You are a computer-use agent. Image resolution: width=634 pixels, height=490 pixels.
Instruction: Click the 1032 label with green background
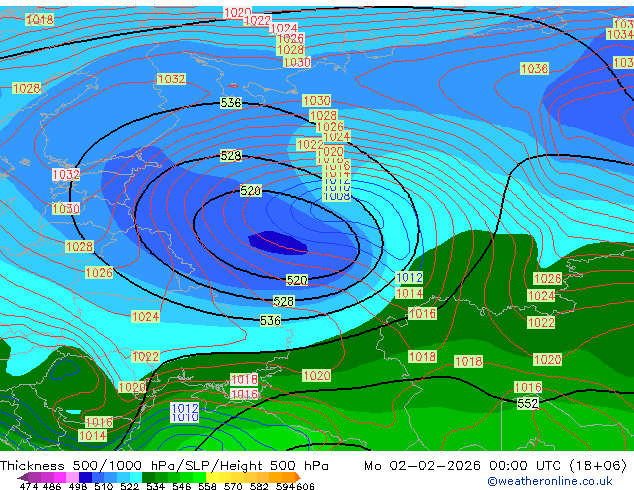point(171,79)
